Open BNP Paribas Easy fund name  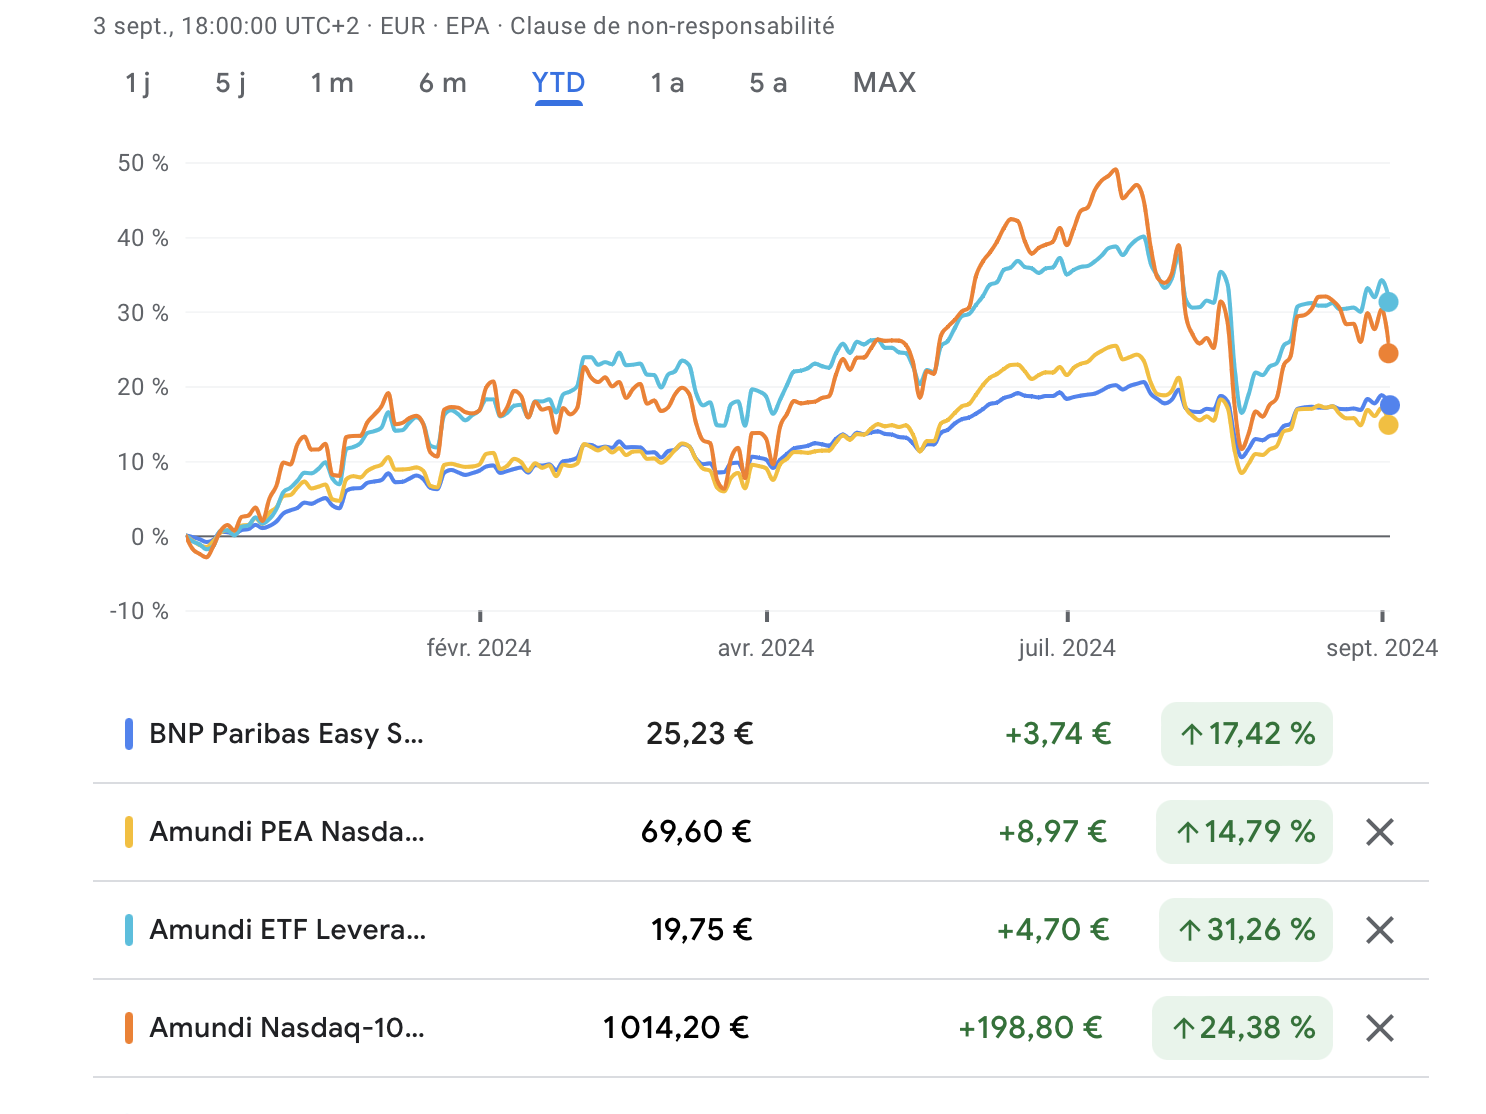pyautogui.click(x=286, y=734)
